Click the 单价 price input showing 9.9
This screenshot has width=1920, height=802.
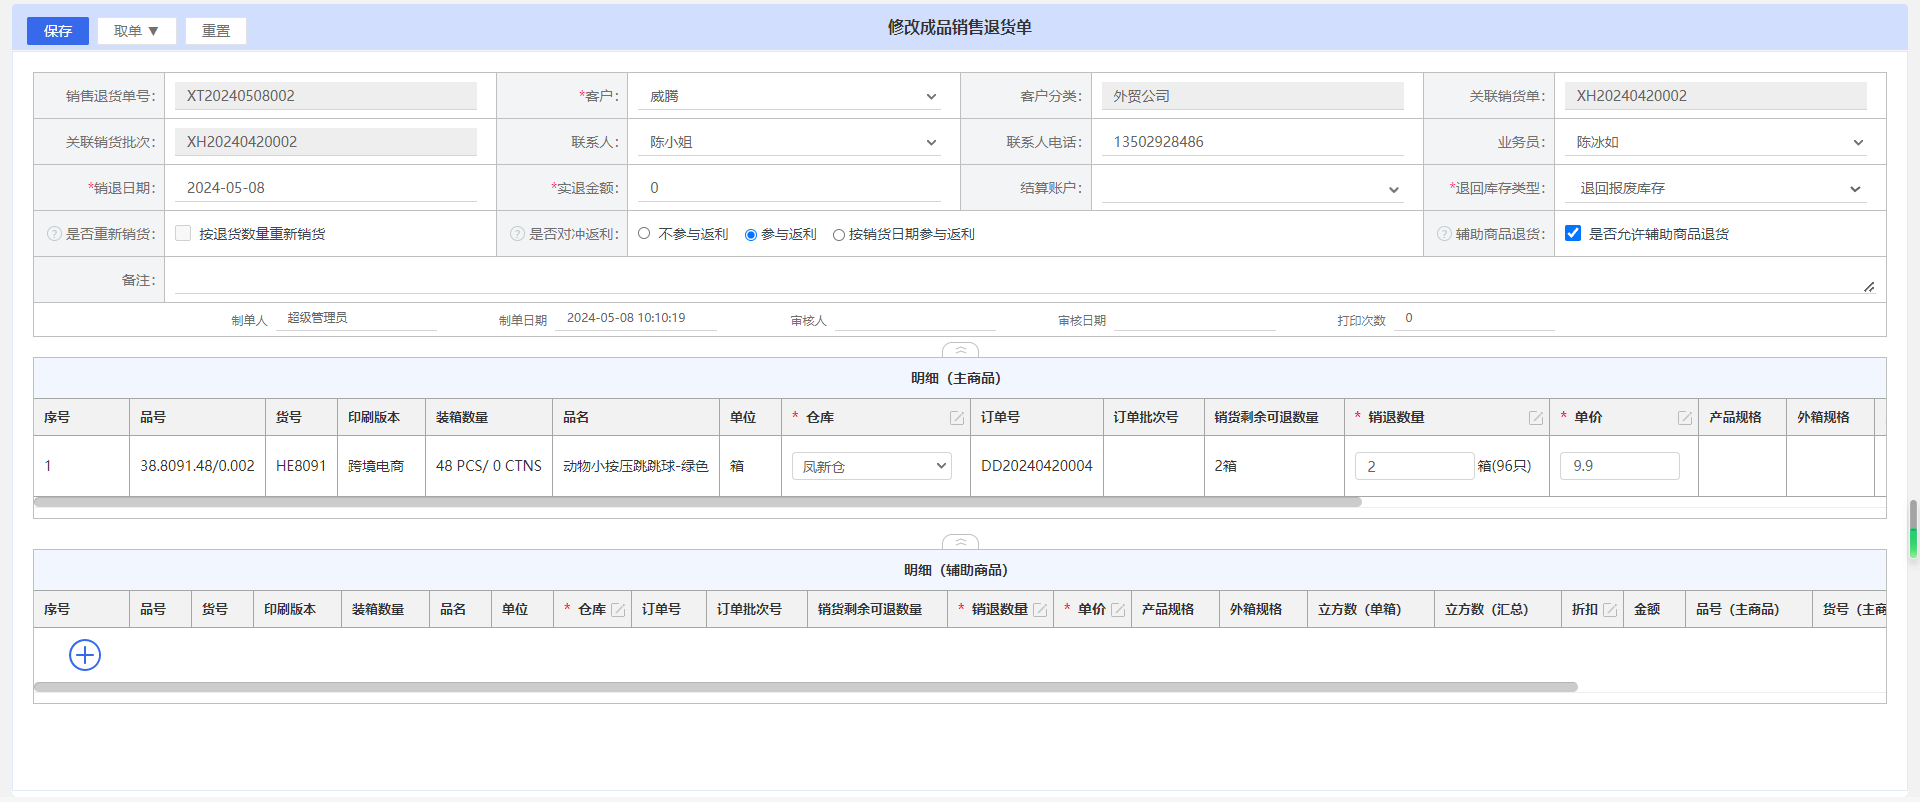pos(1620,466)
